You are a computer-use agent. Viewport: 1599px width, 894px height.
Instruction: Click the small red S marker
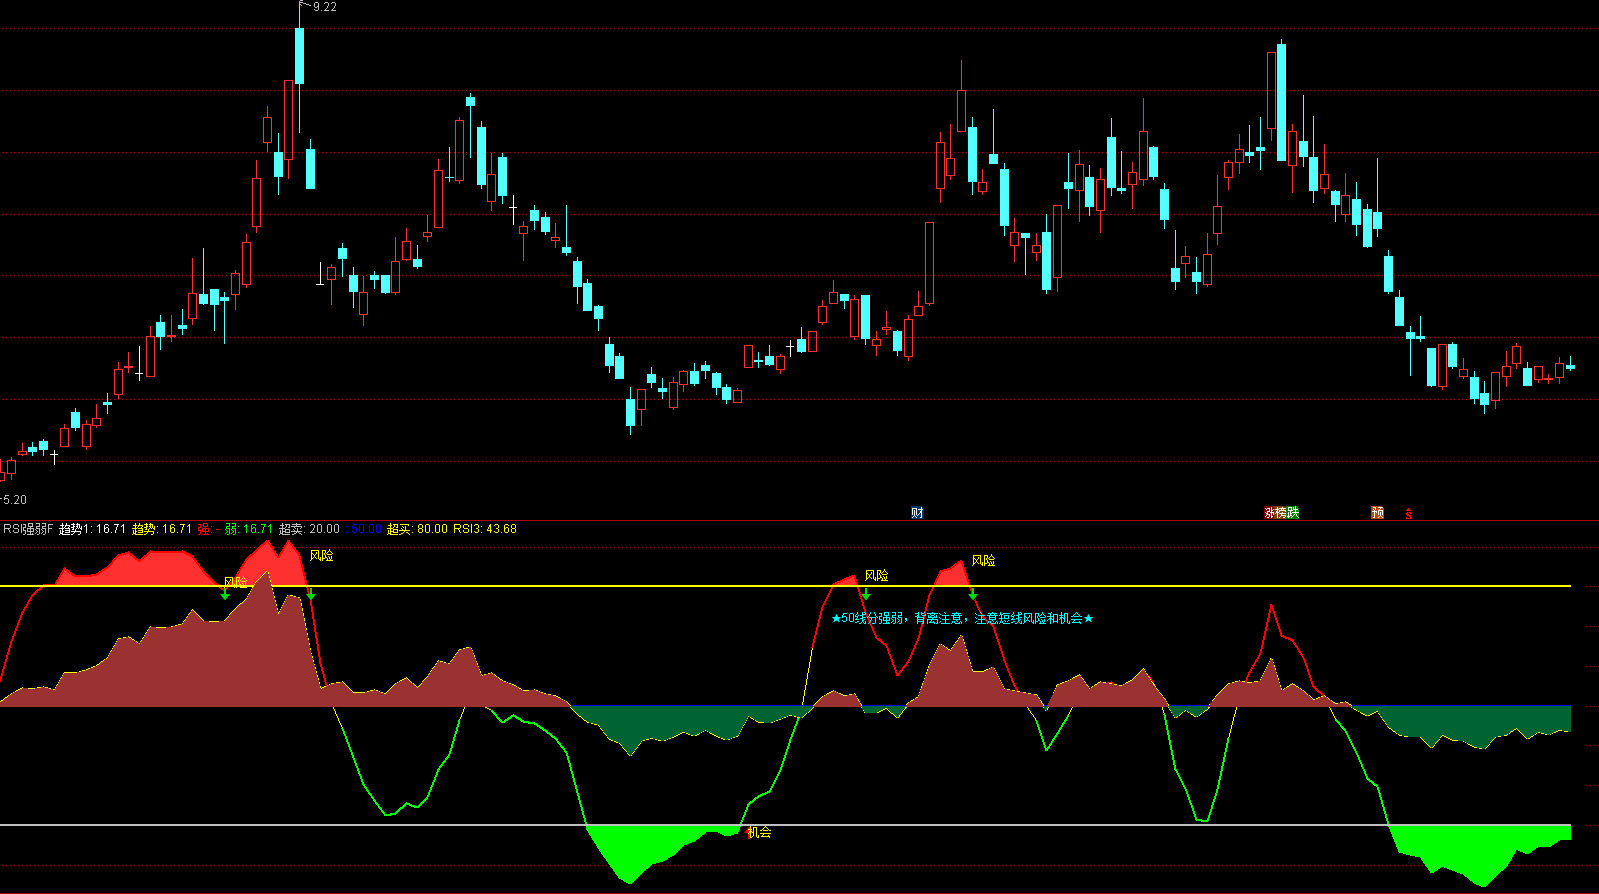1409,514
